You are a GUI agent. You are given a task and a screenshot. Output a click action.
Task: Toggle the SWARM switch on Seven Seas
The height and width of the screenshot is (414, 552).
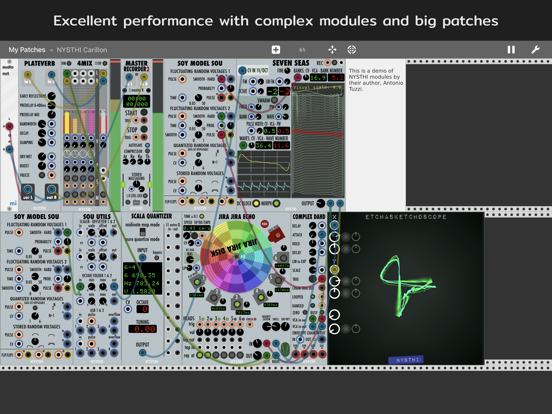274,100
